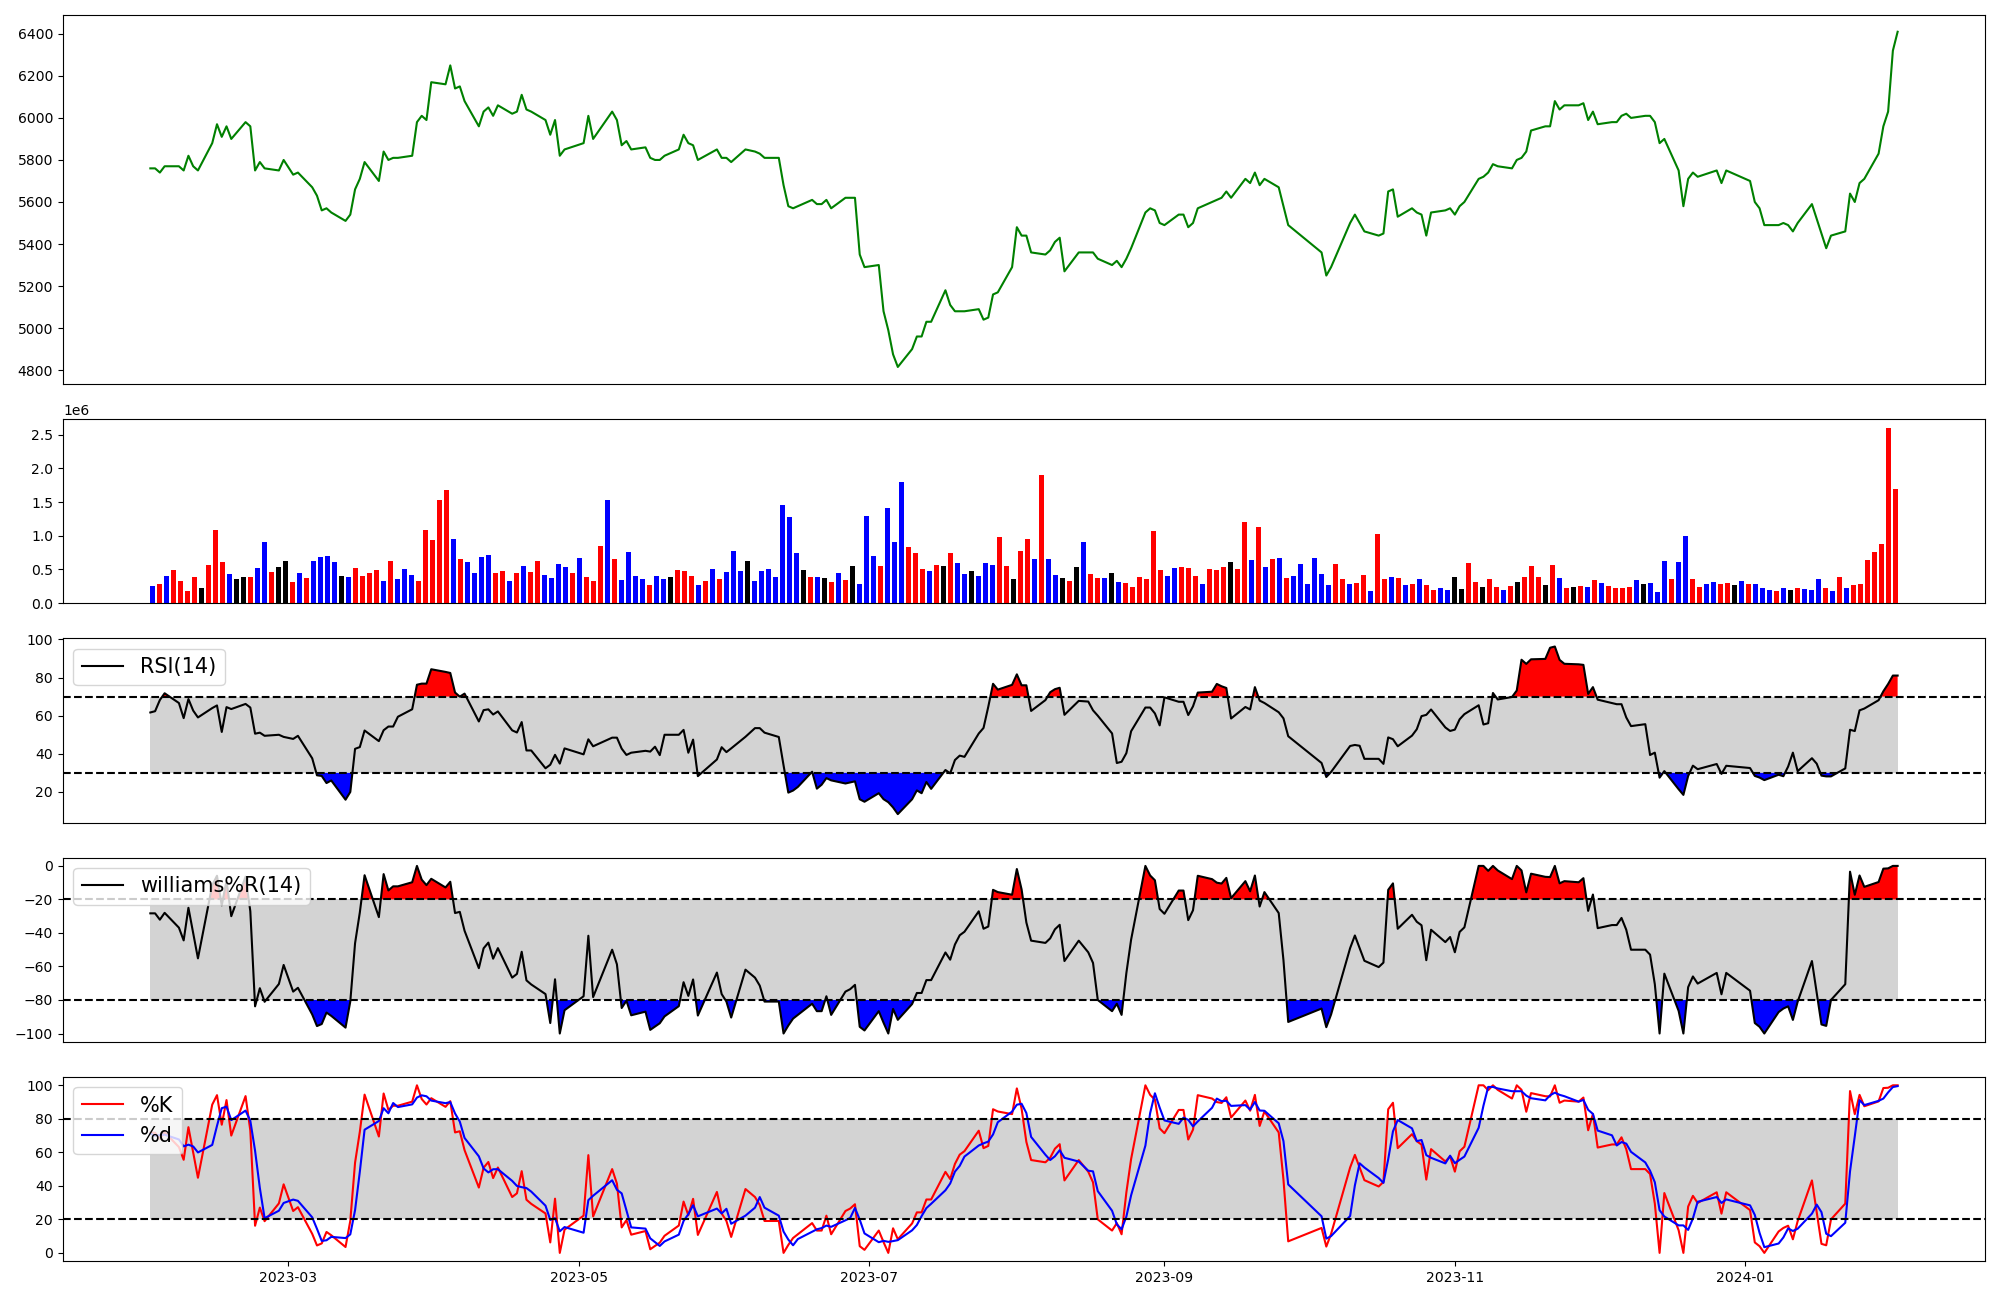Click the 6400 price axis tick label

[x=36, y=34]
